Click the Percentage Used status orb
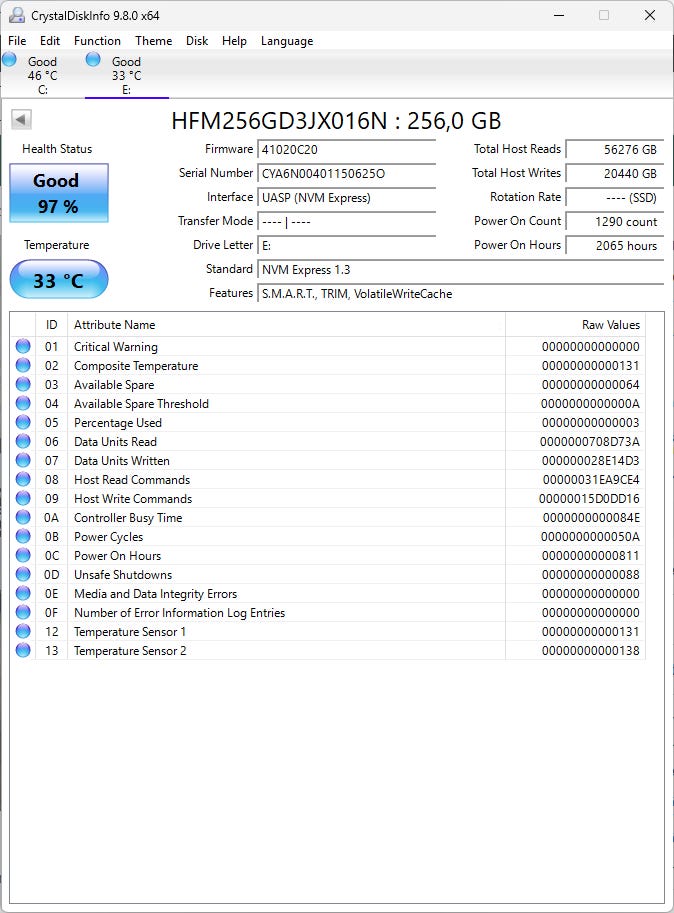Viewport: 674px width, 913px height. (x=23, y=423)
